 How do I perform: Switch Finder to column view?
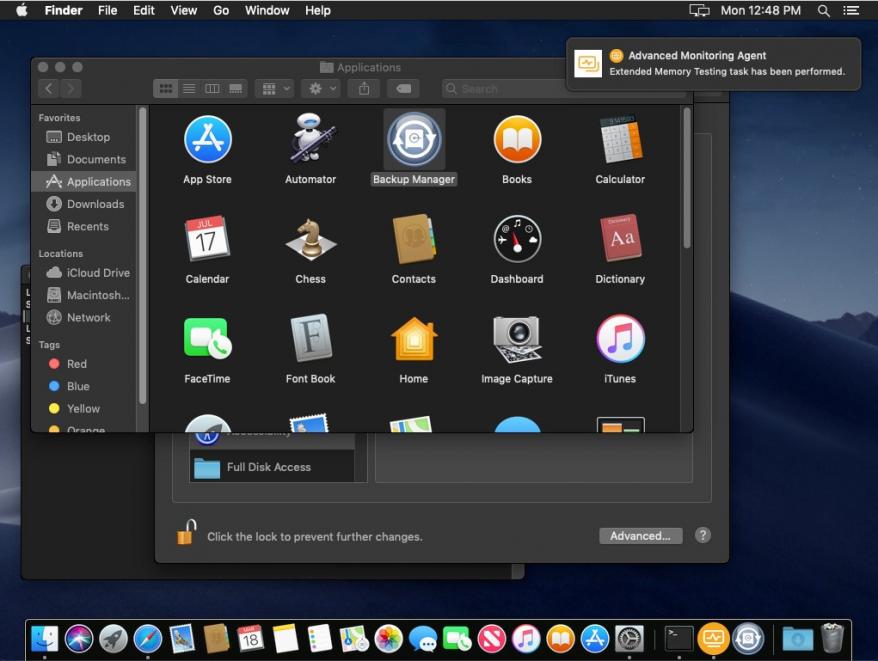[212, 89]
